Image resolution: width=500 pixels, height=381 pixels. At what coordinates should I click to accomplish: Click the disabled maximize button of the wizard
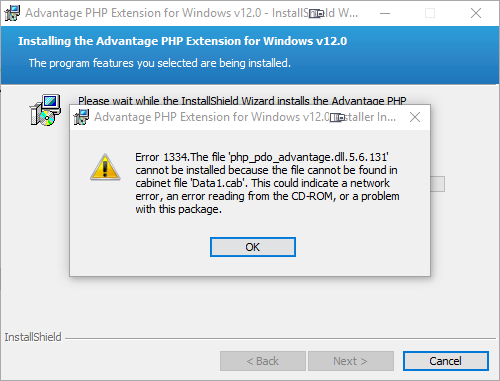pos(430,13)
